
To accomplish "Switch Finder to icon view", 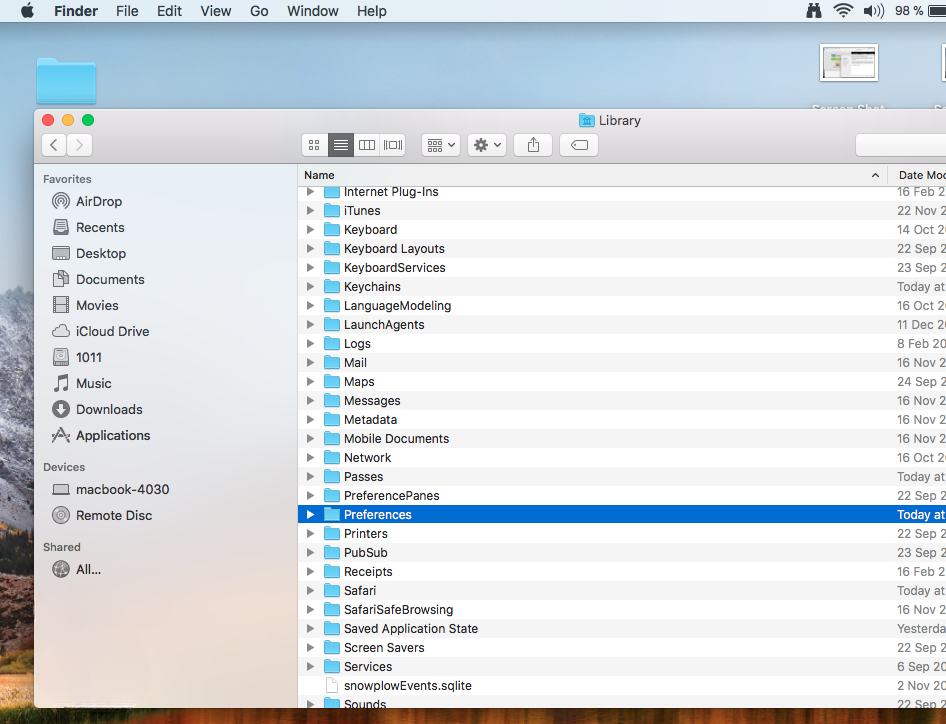I will click(314, 145).
